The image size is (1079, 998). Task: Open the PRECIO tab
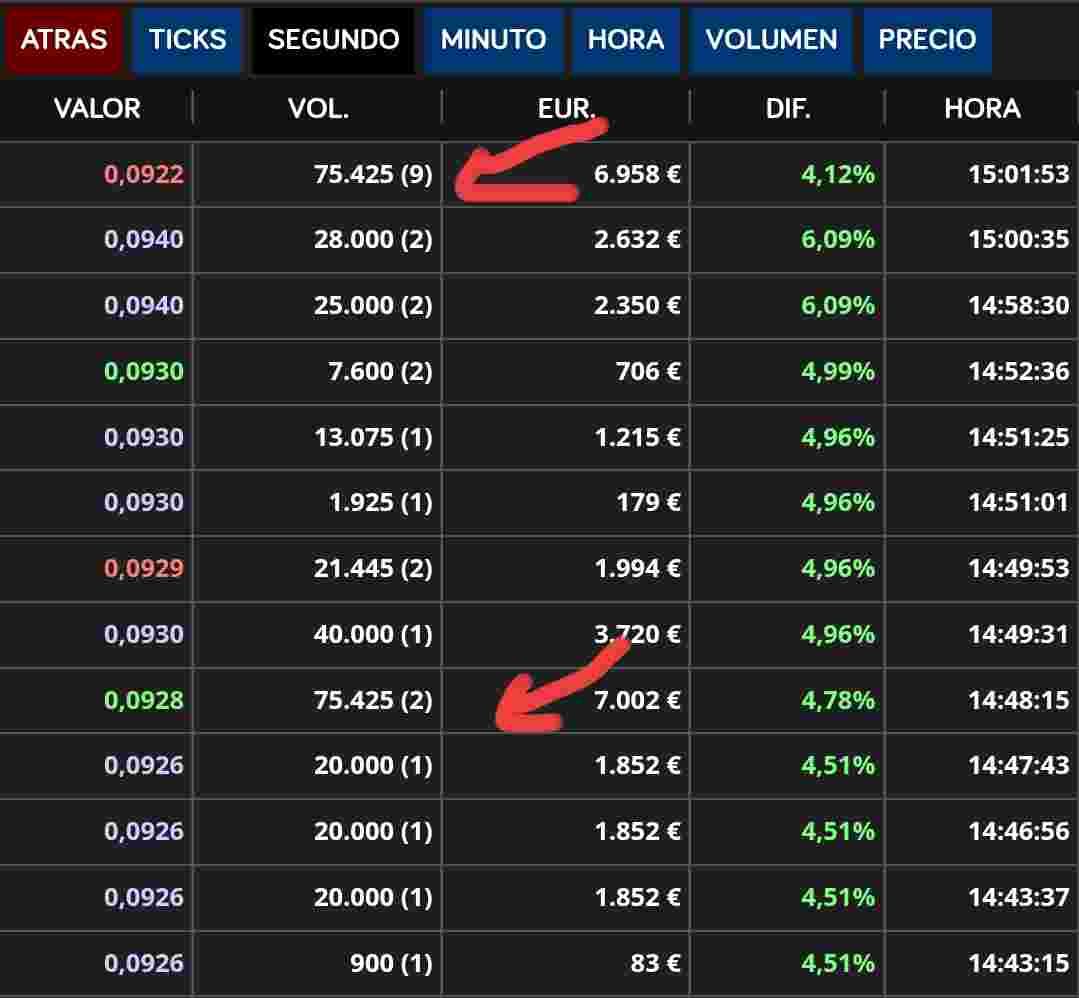pyautogui.click(x=927, y=40)
